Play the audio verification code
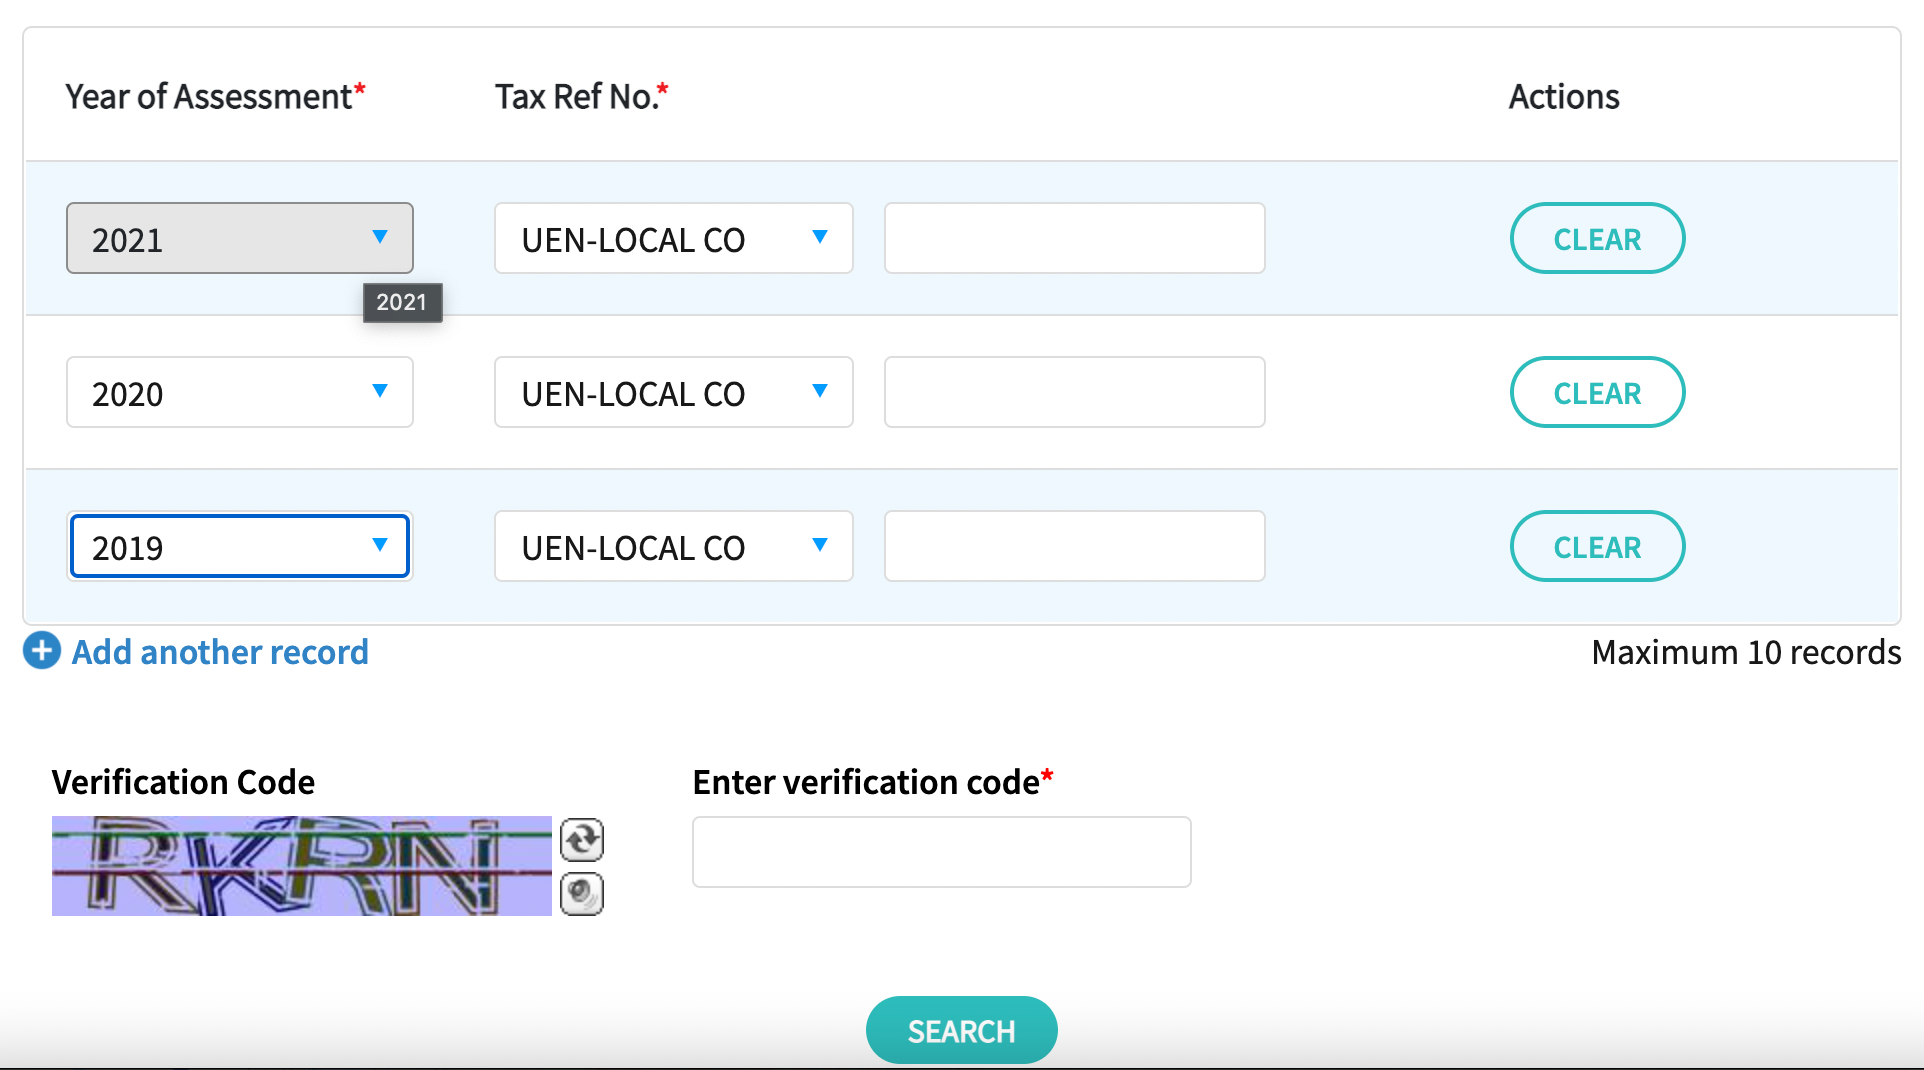1924x1070 pixels. point(582,893)
